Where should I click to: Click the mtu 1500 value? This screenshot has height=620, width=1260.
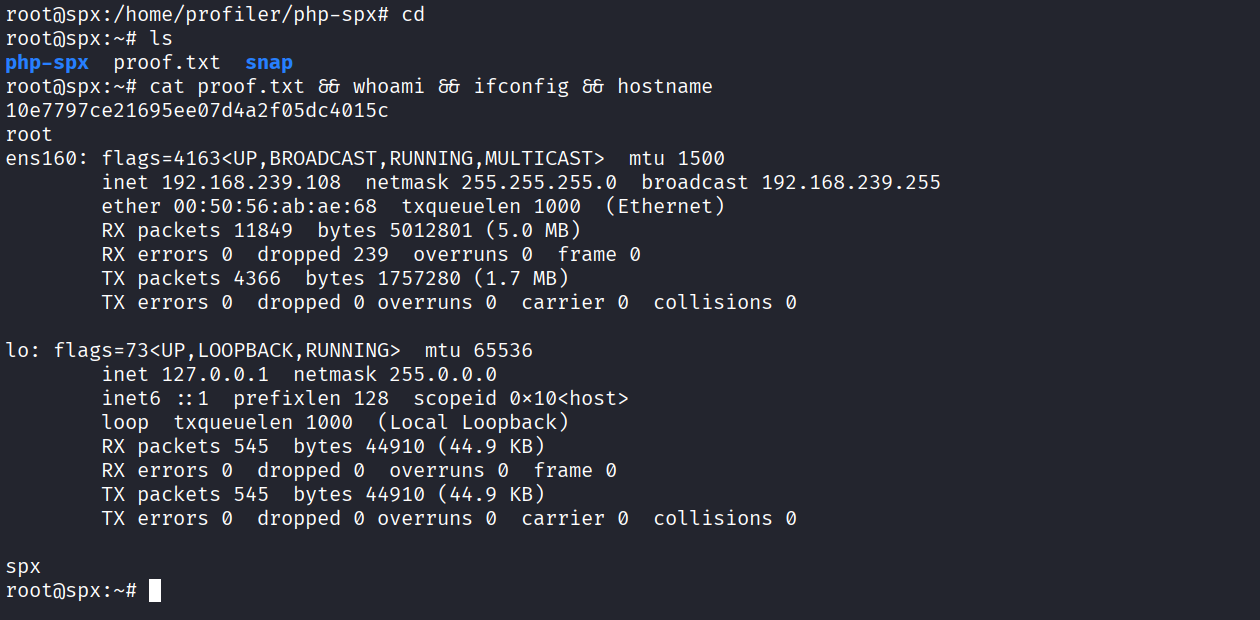pyautogui.click(x=700, y=159)
